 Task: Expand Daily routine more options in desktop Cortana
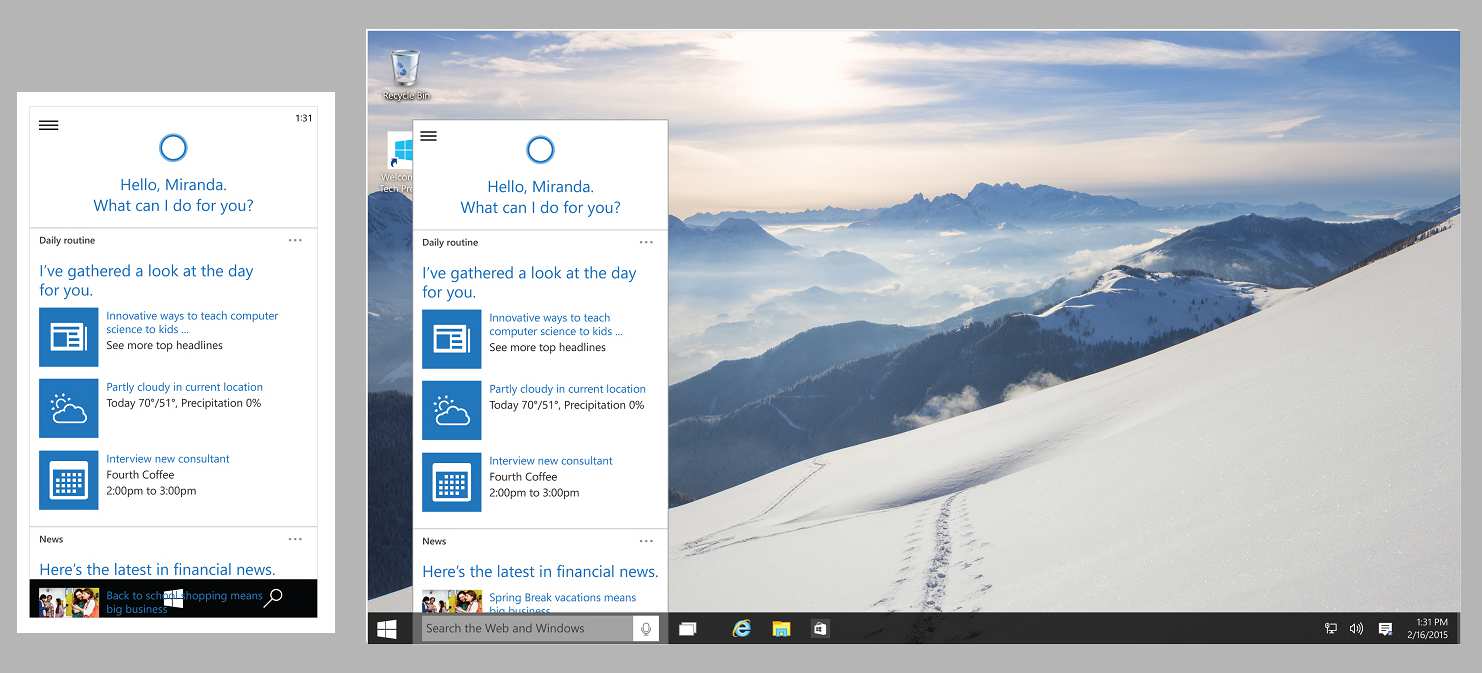pos(646,242)
